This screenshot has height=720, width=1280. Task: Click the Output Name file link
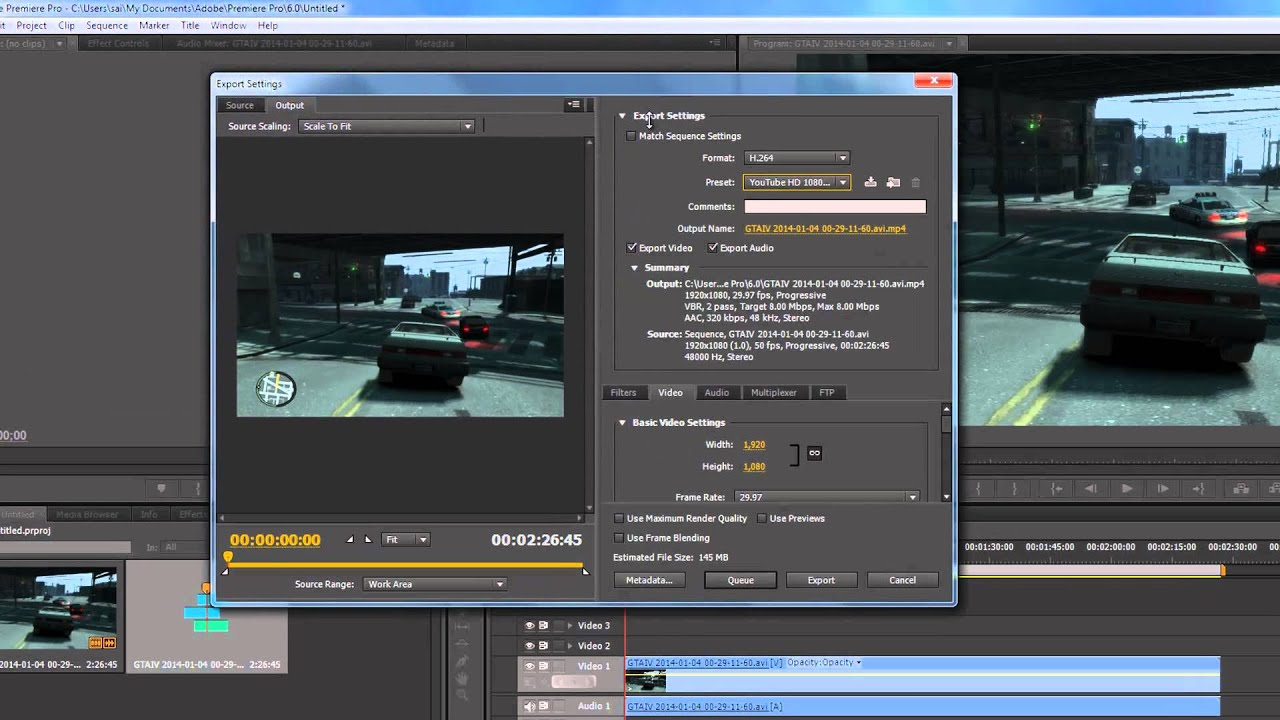coord(825,228)
